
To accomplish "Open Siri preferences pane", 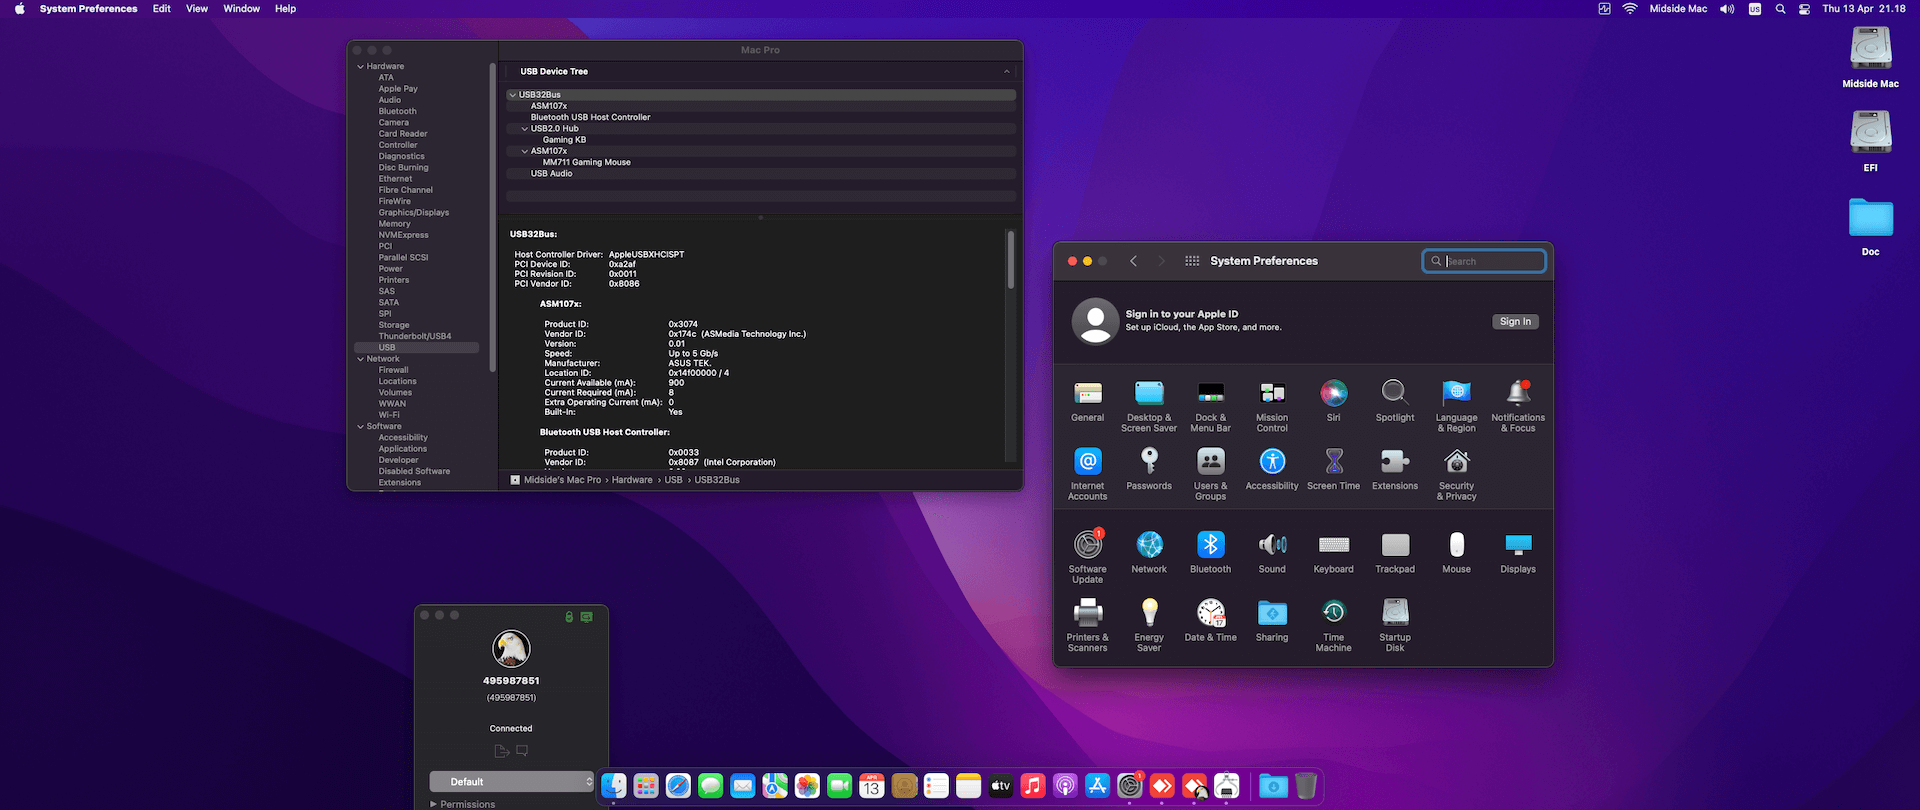I will (1334, 400).
